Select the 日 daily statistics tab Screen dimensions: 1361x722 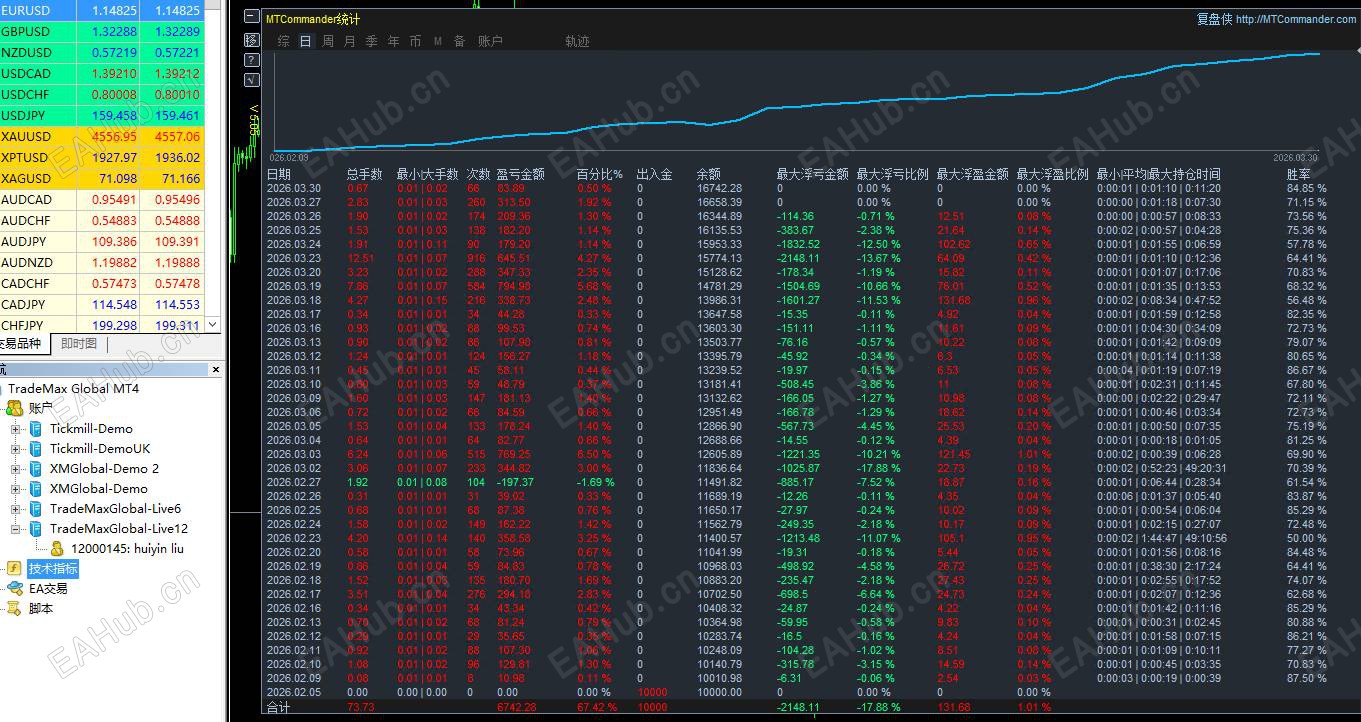[305, 41]
